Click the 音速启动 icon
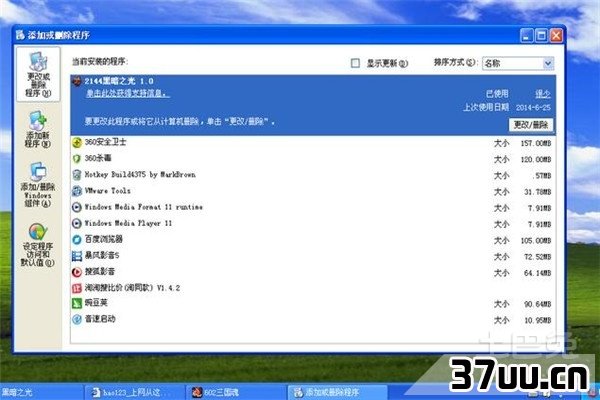This screenshot has width=600, height=400. [x=77, y=319]
